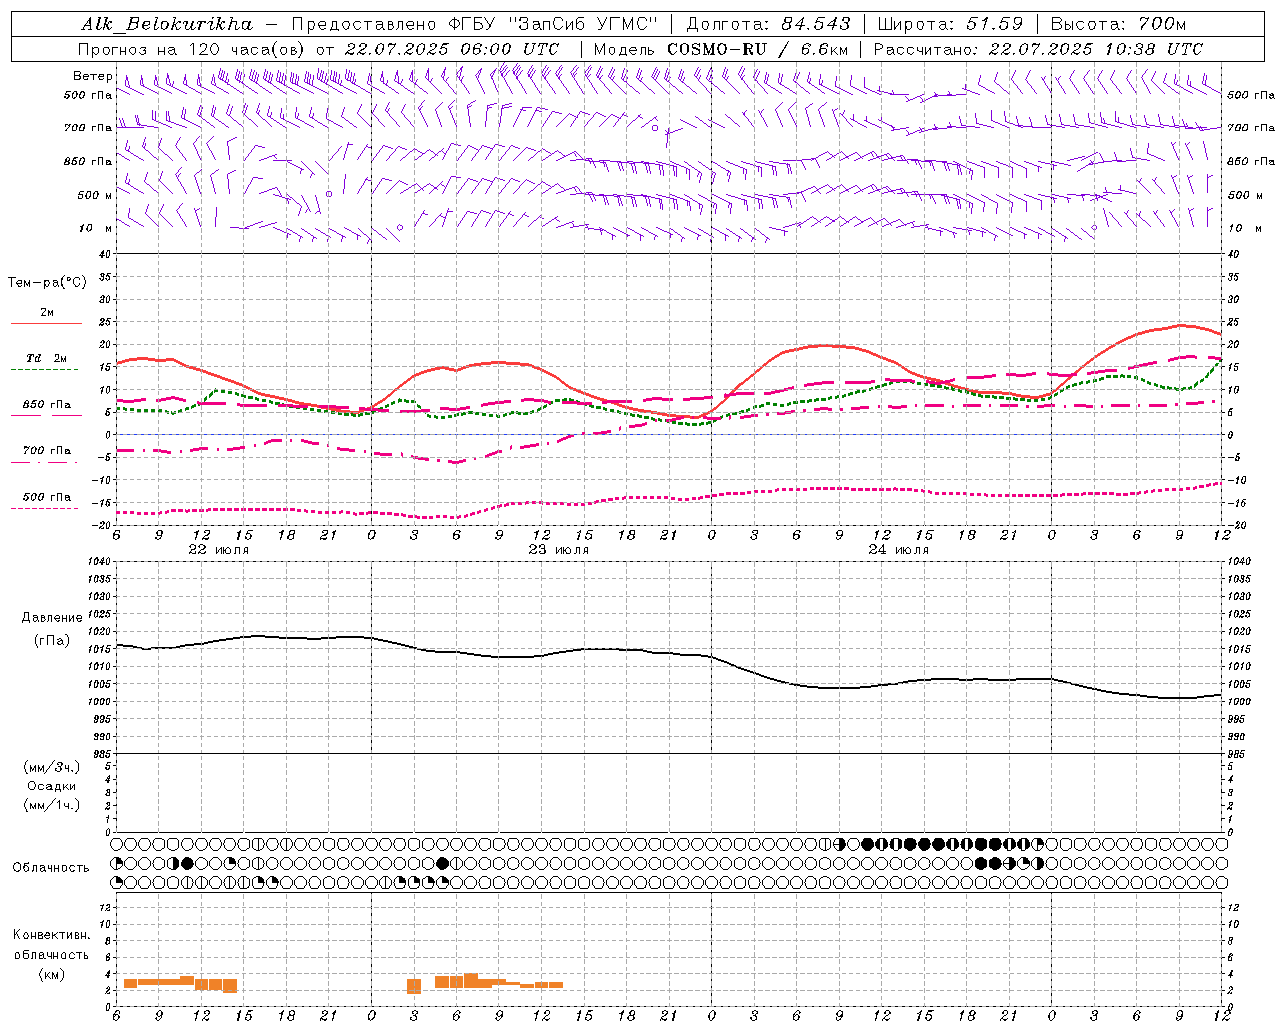Click the 700 гПа temperature legend entry
The width and height of the screenshot is (1280, 1024).
coord(47,451)
